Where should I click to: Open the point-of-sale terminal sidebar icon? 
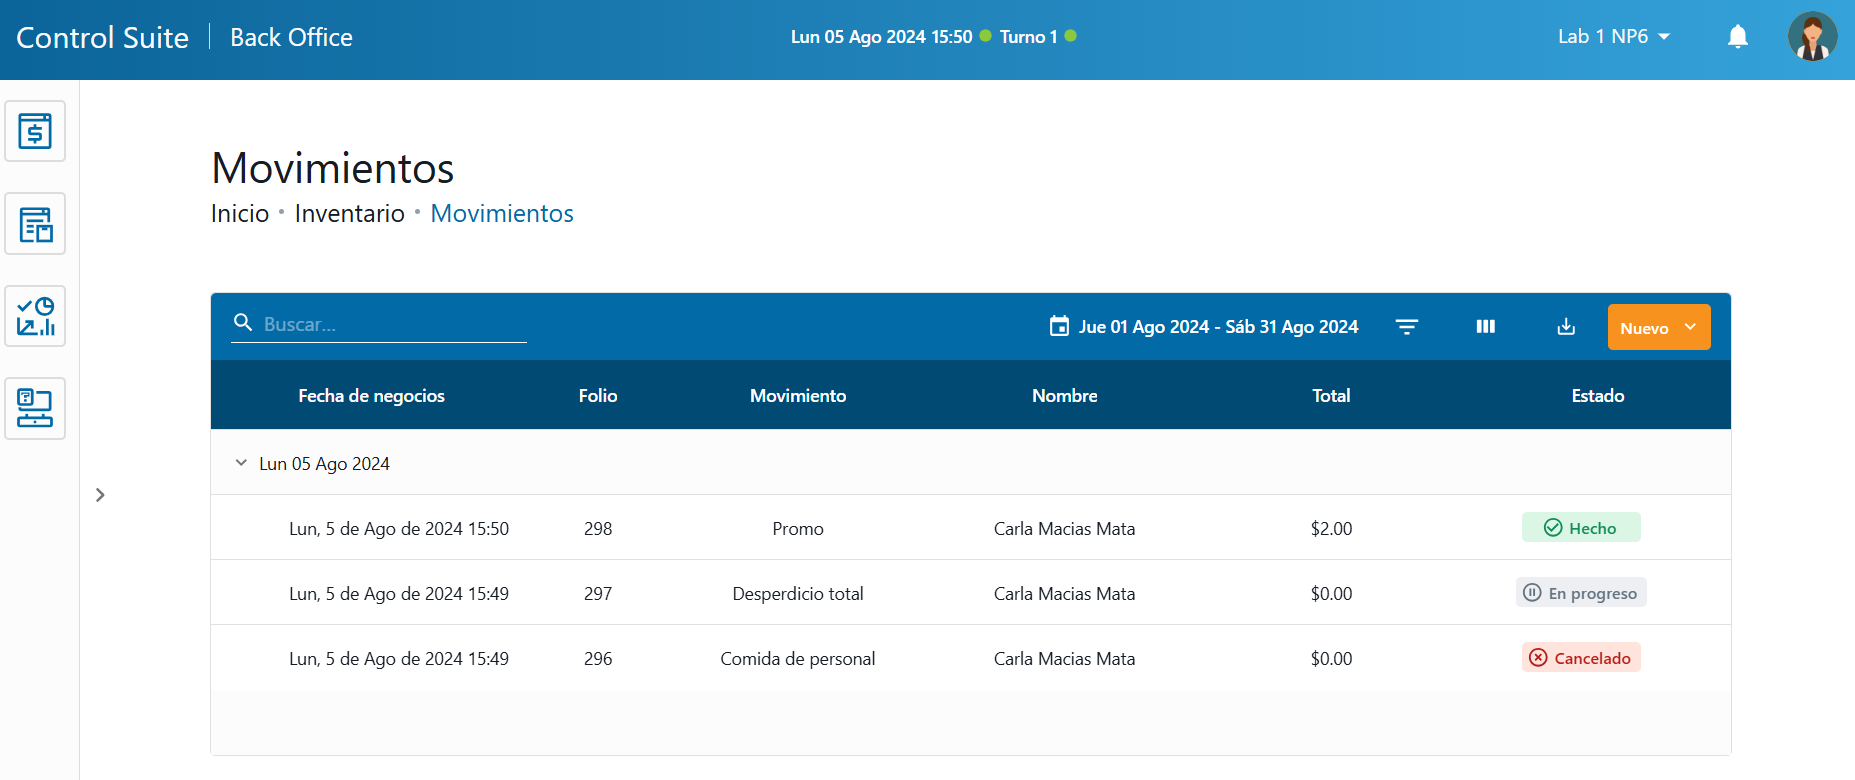pos(35,408)
